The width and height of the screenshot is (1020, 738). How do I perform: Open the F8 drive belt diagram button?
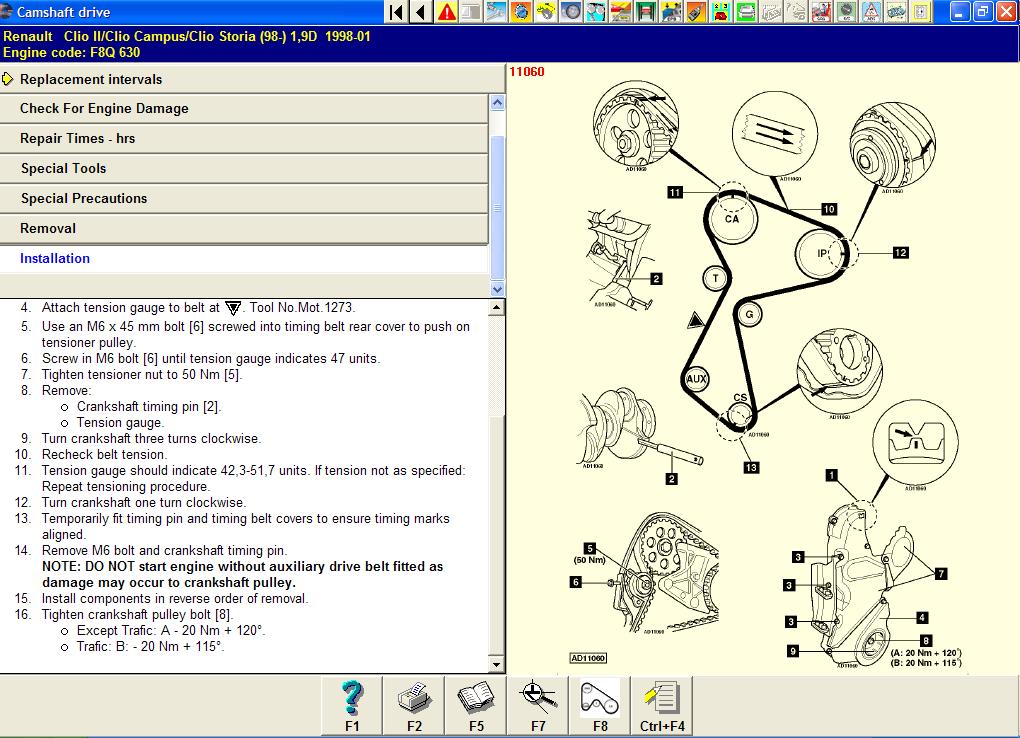(x=600, y=705)
